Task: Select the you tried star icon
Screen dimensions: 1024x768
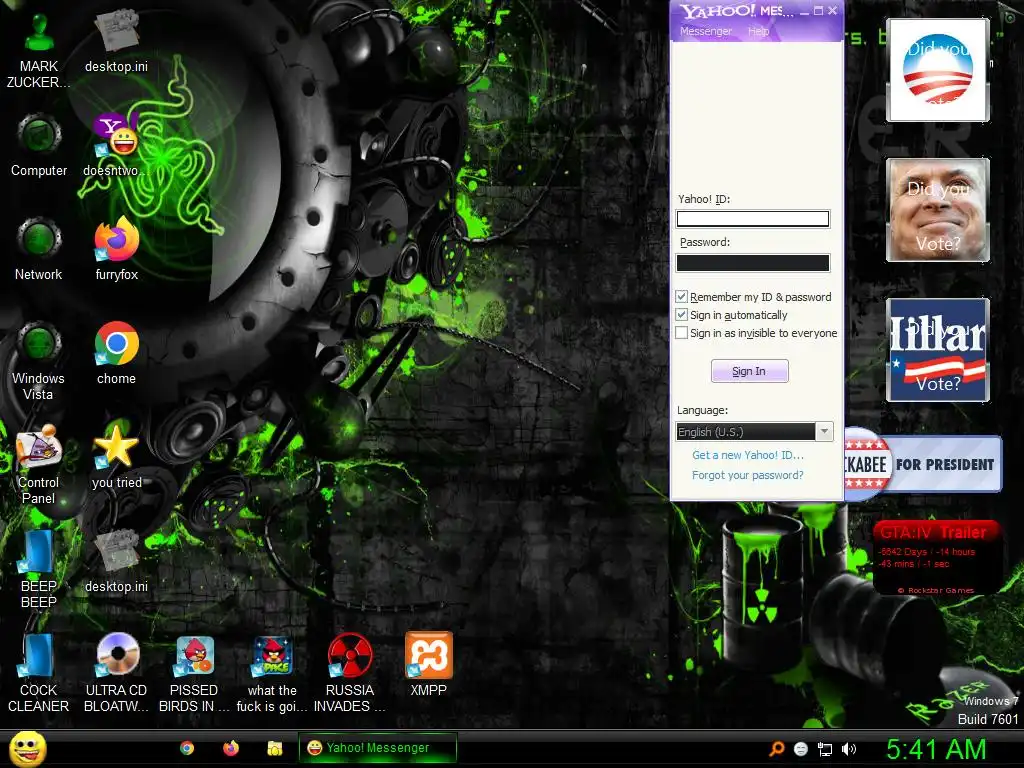Action: pyautogui.click(x=116, y=457)
